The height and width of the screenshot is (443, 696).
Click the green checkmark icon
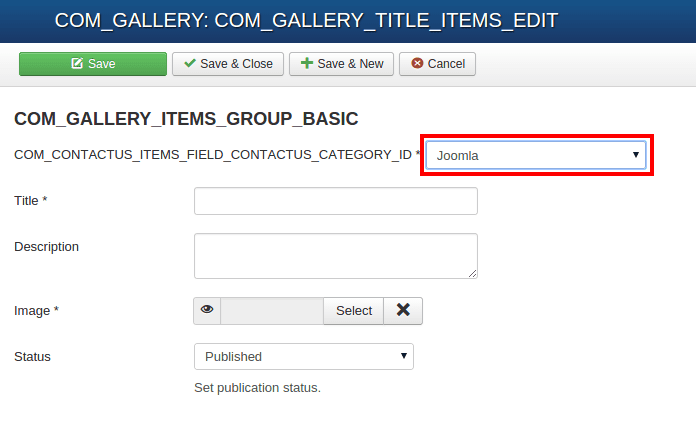click(x=190, y=63)
